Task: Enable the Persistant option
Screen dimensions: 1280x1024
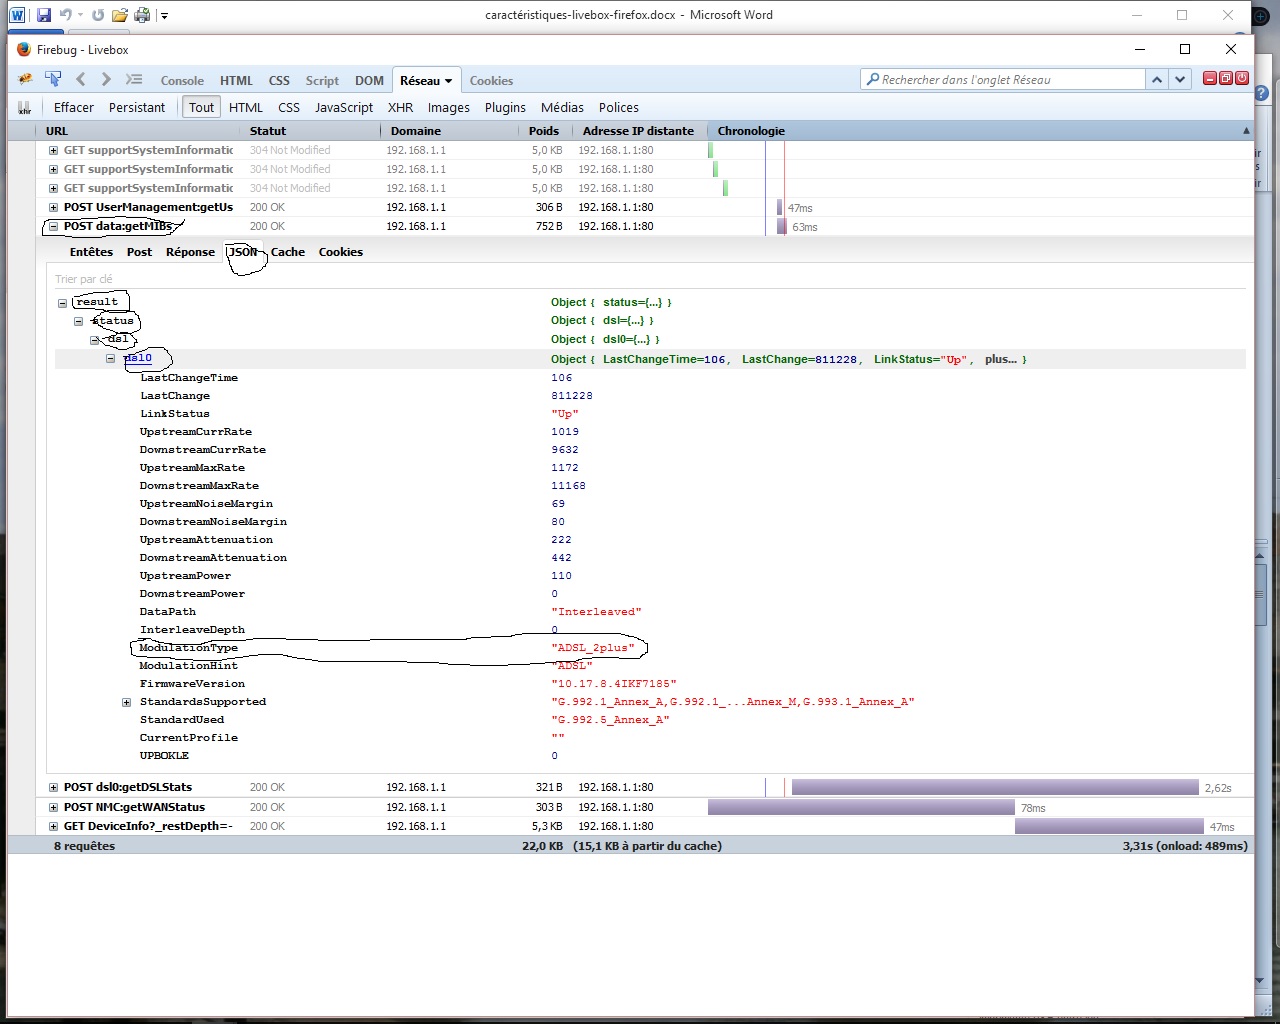Action: coord(137,107)
